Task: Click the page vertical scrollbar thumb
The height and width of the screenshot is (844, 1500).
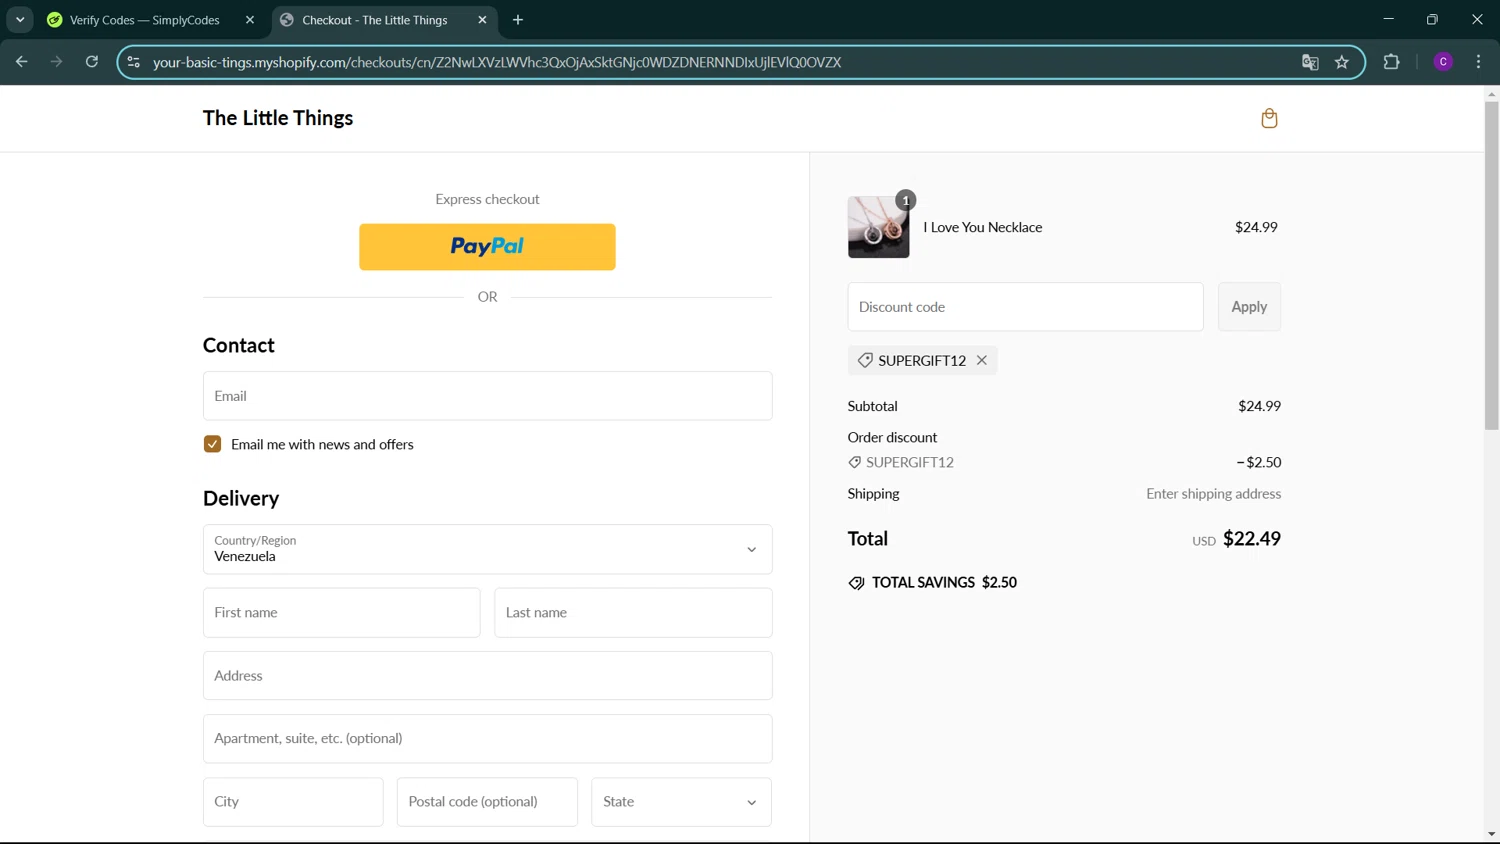Action: pyautogui.click(x=1491, y=265)
